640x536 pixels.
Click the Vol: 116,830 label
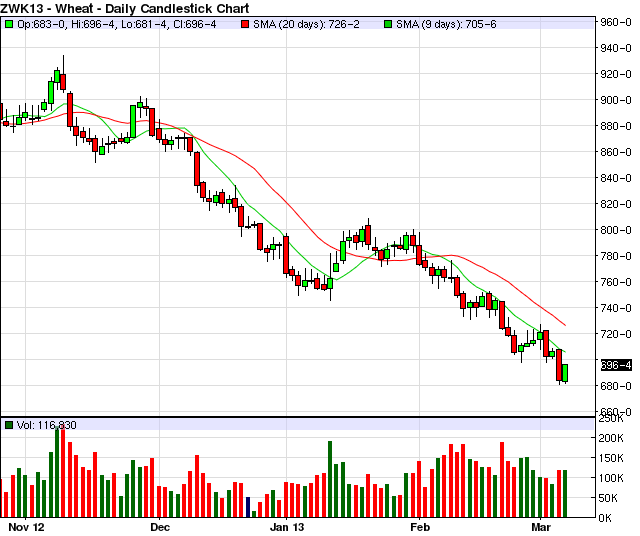click(x=47, y=425)
